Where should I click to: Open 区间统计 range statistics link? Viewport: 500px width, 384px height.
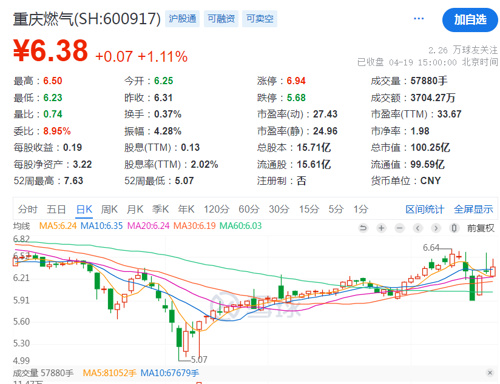425,209
